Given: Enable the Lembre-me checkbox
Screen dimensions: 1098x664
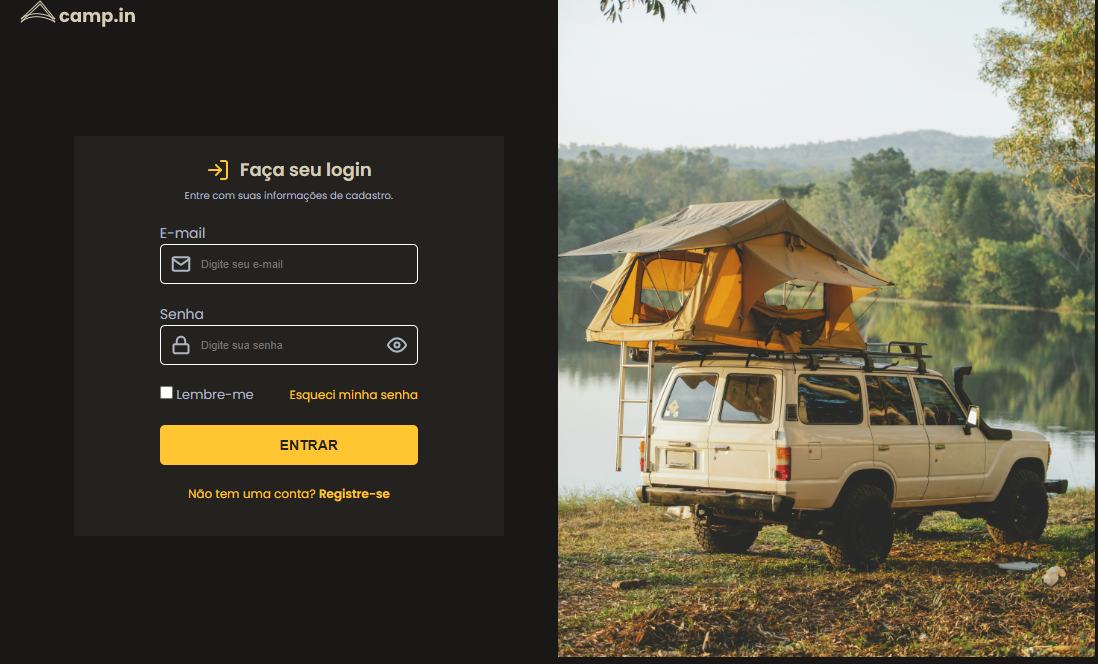Looking at the screenshot, I should (166, 392).
